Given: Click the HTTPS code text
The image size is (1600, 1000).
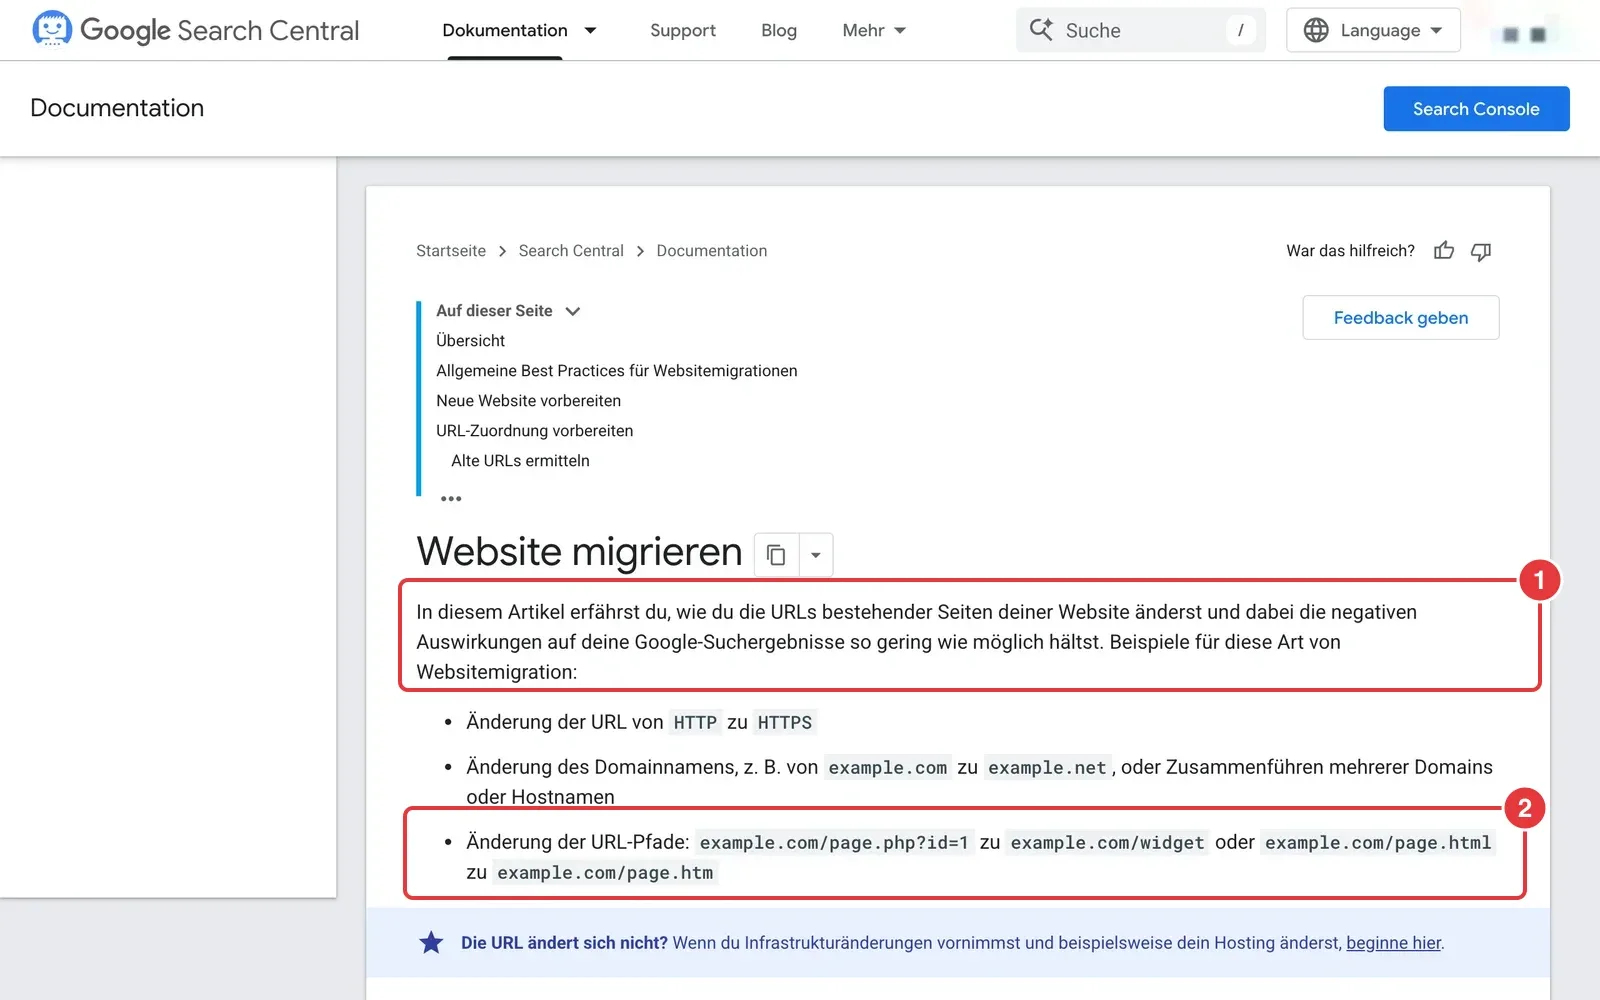Looking at the screenshot, I should pos(785,722).
